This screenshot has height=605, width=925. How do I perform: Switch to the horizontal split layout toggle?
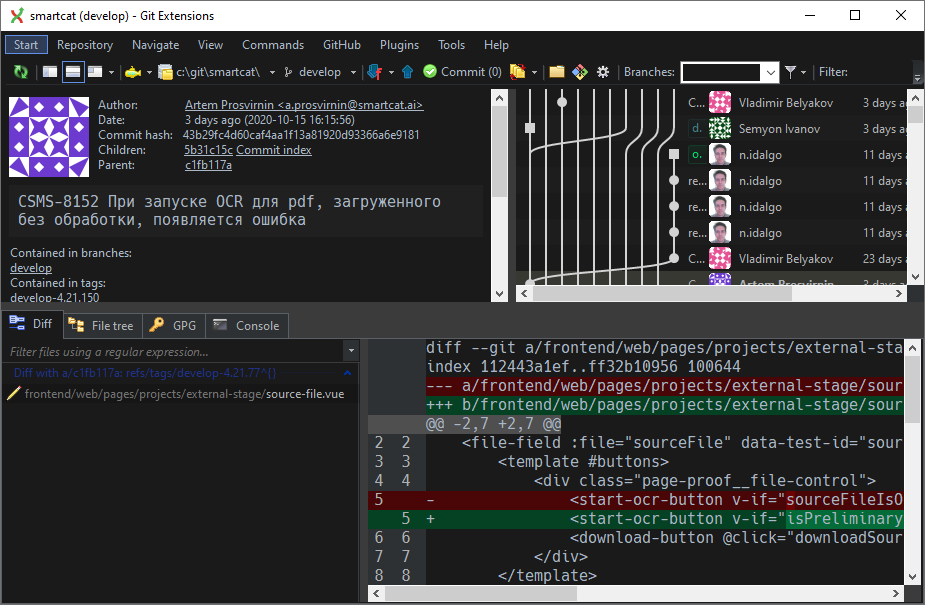(72, 72)
